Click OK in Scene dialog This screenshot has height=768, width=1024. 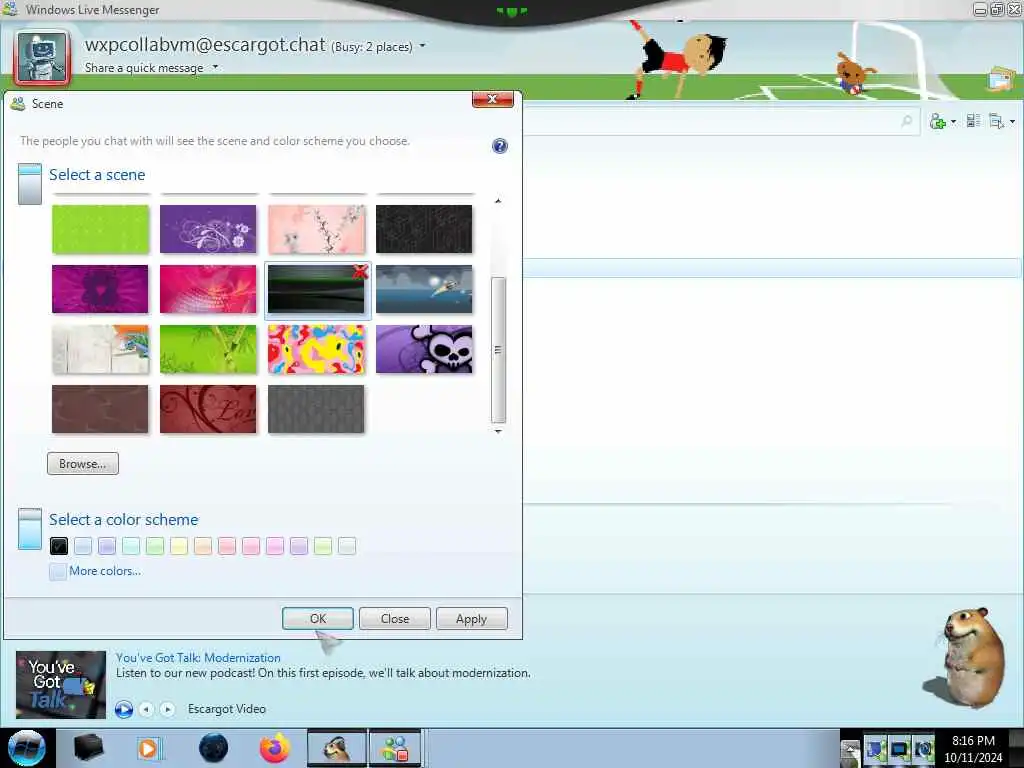[318, 618]
